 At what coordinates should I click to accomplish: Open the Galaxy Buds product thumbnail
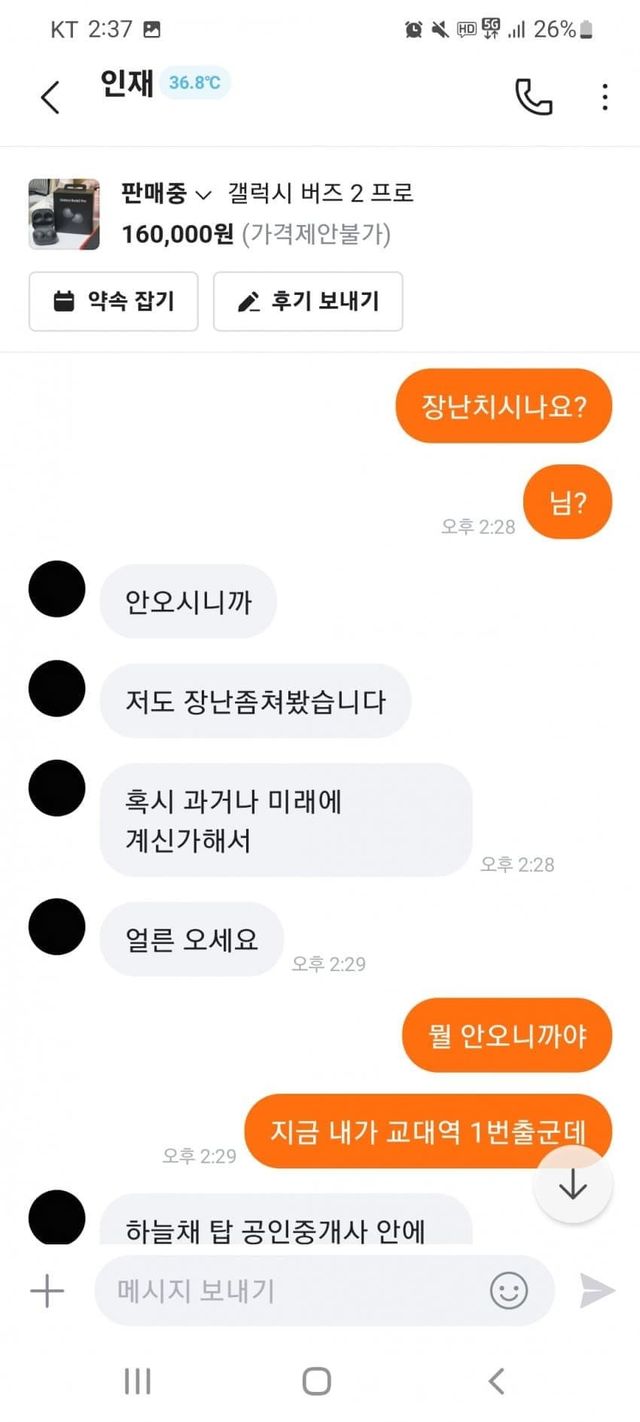tap(64, 214)
